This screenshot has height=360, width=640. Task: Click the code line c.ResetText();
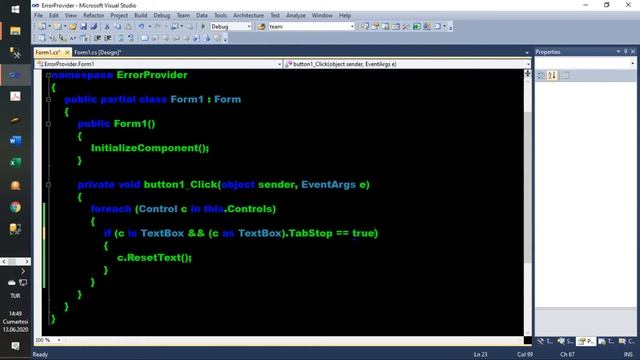(154, 258)
